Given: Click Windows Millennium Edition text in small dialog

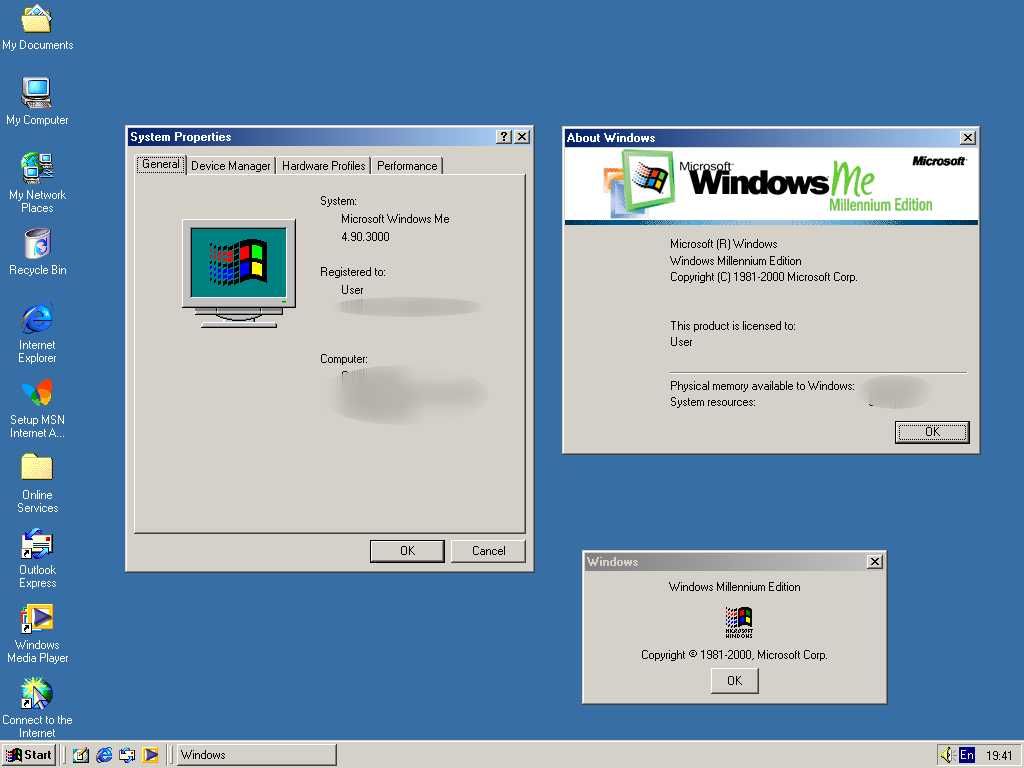Looking at the screenshot, I should (734, 587).
